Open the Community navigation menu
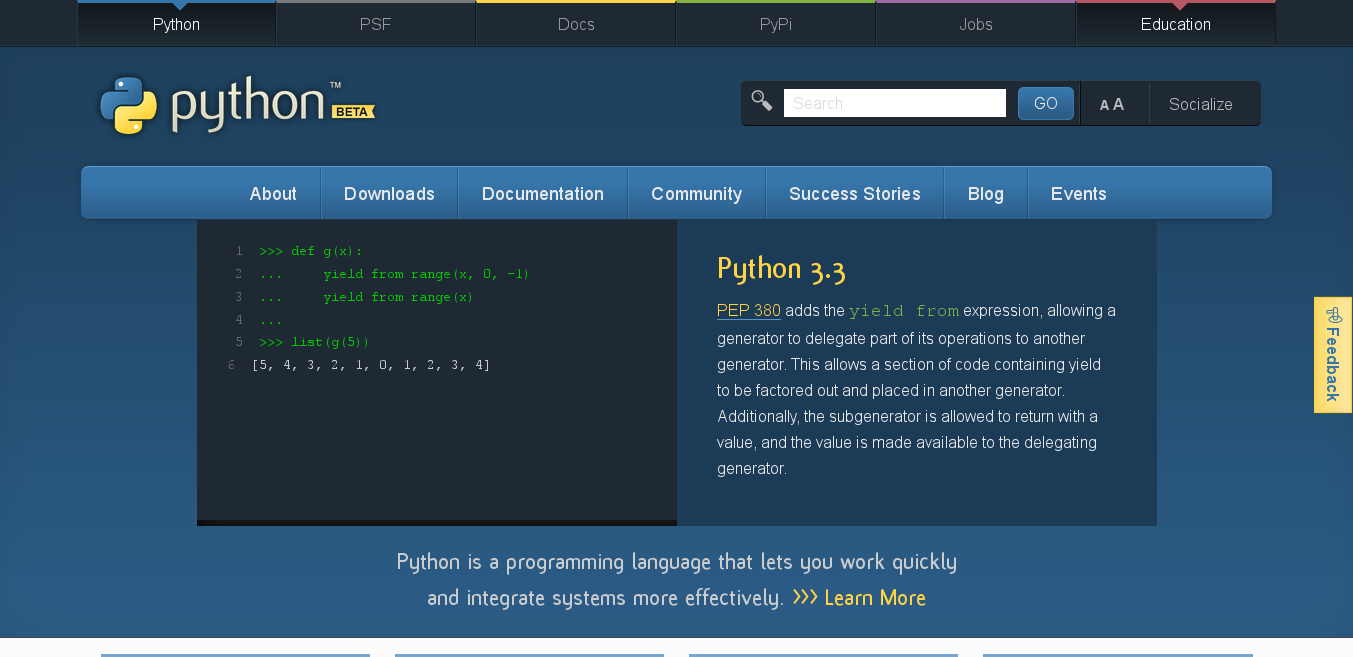Image resolution: width=1353 pixels, height=657 pixels. click(x=697, y=194)
